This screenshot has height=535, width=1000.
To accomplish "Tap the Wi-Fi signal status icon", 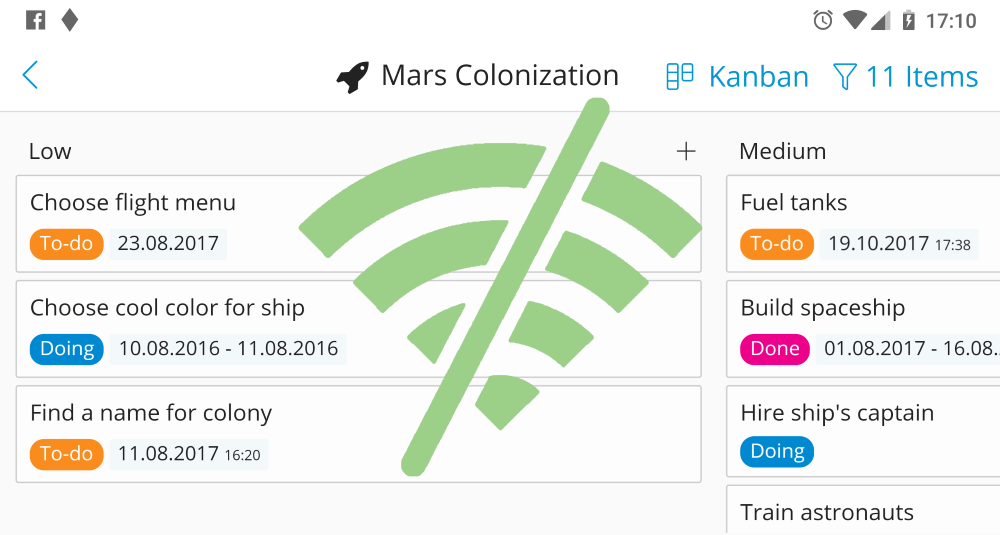I will pyautogui.click(x=854, y=20).
